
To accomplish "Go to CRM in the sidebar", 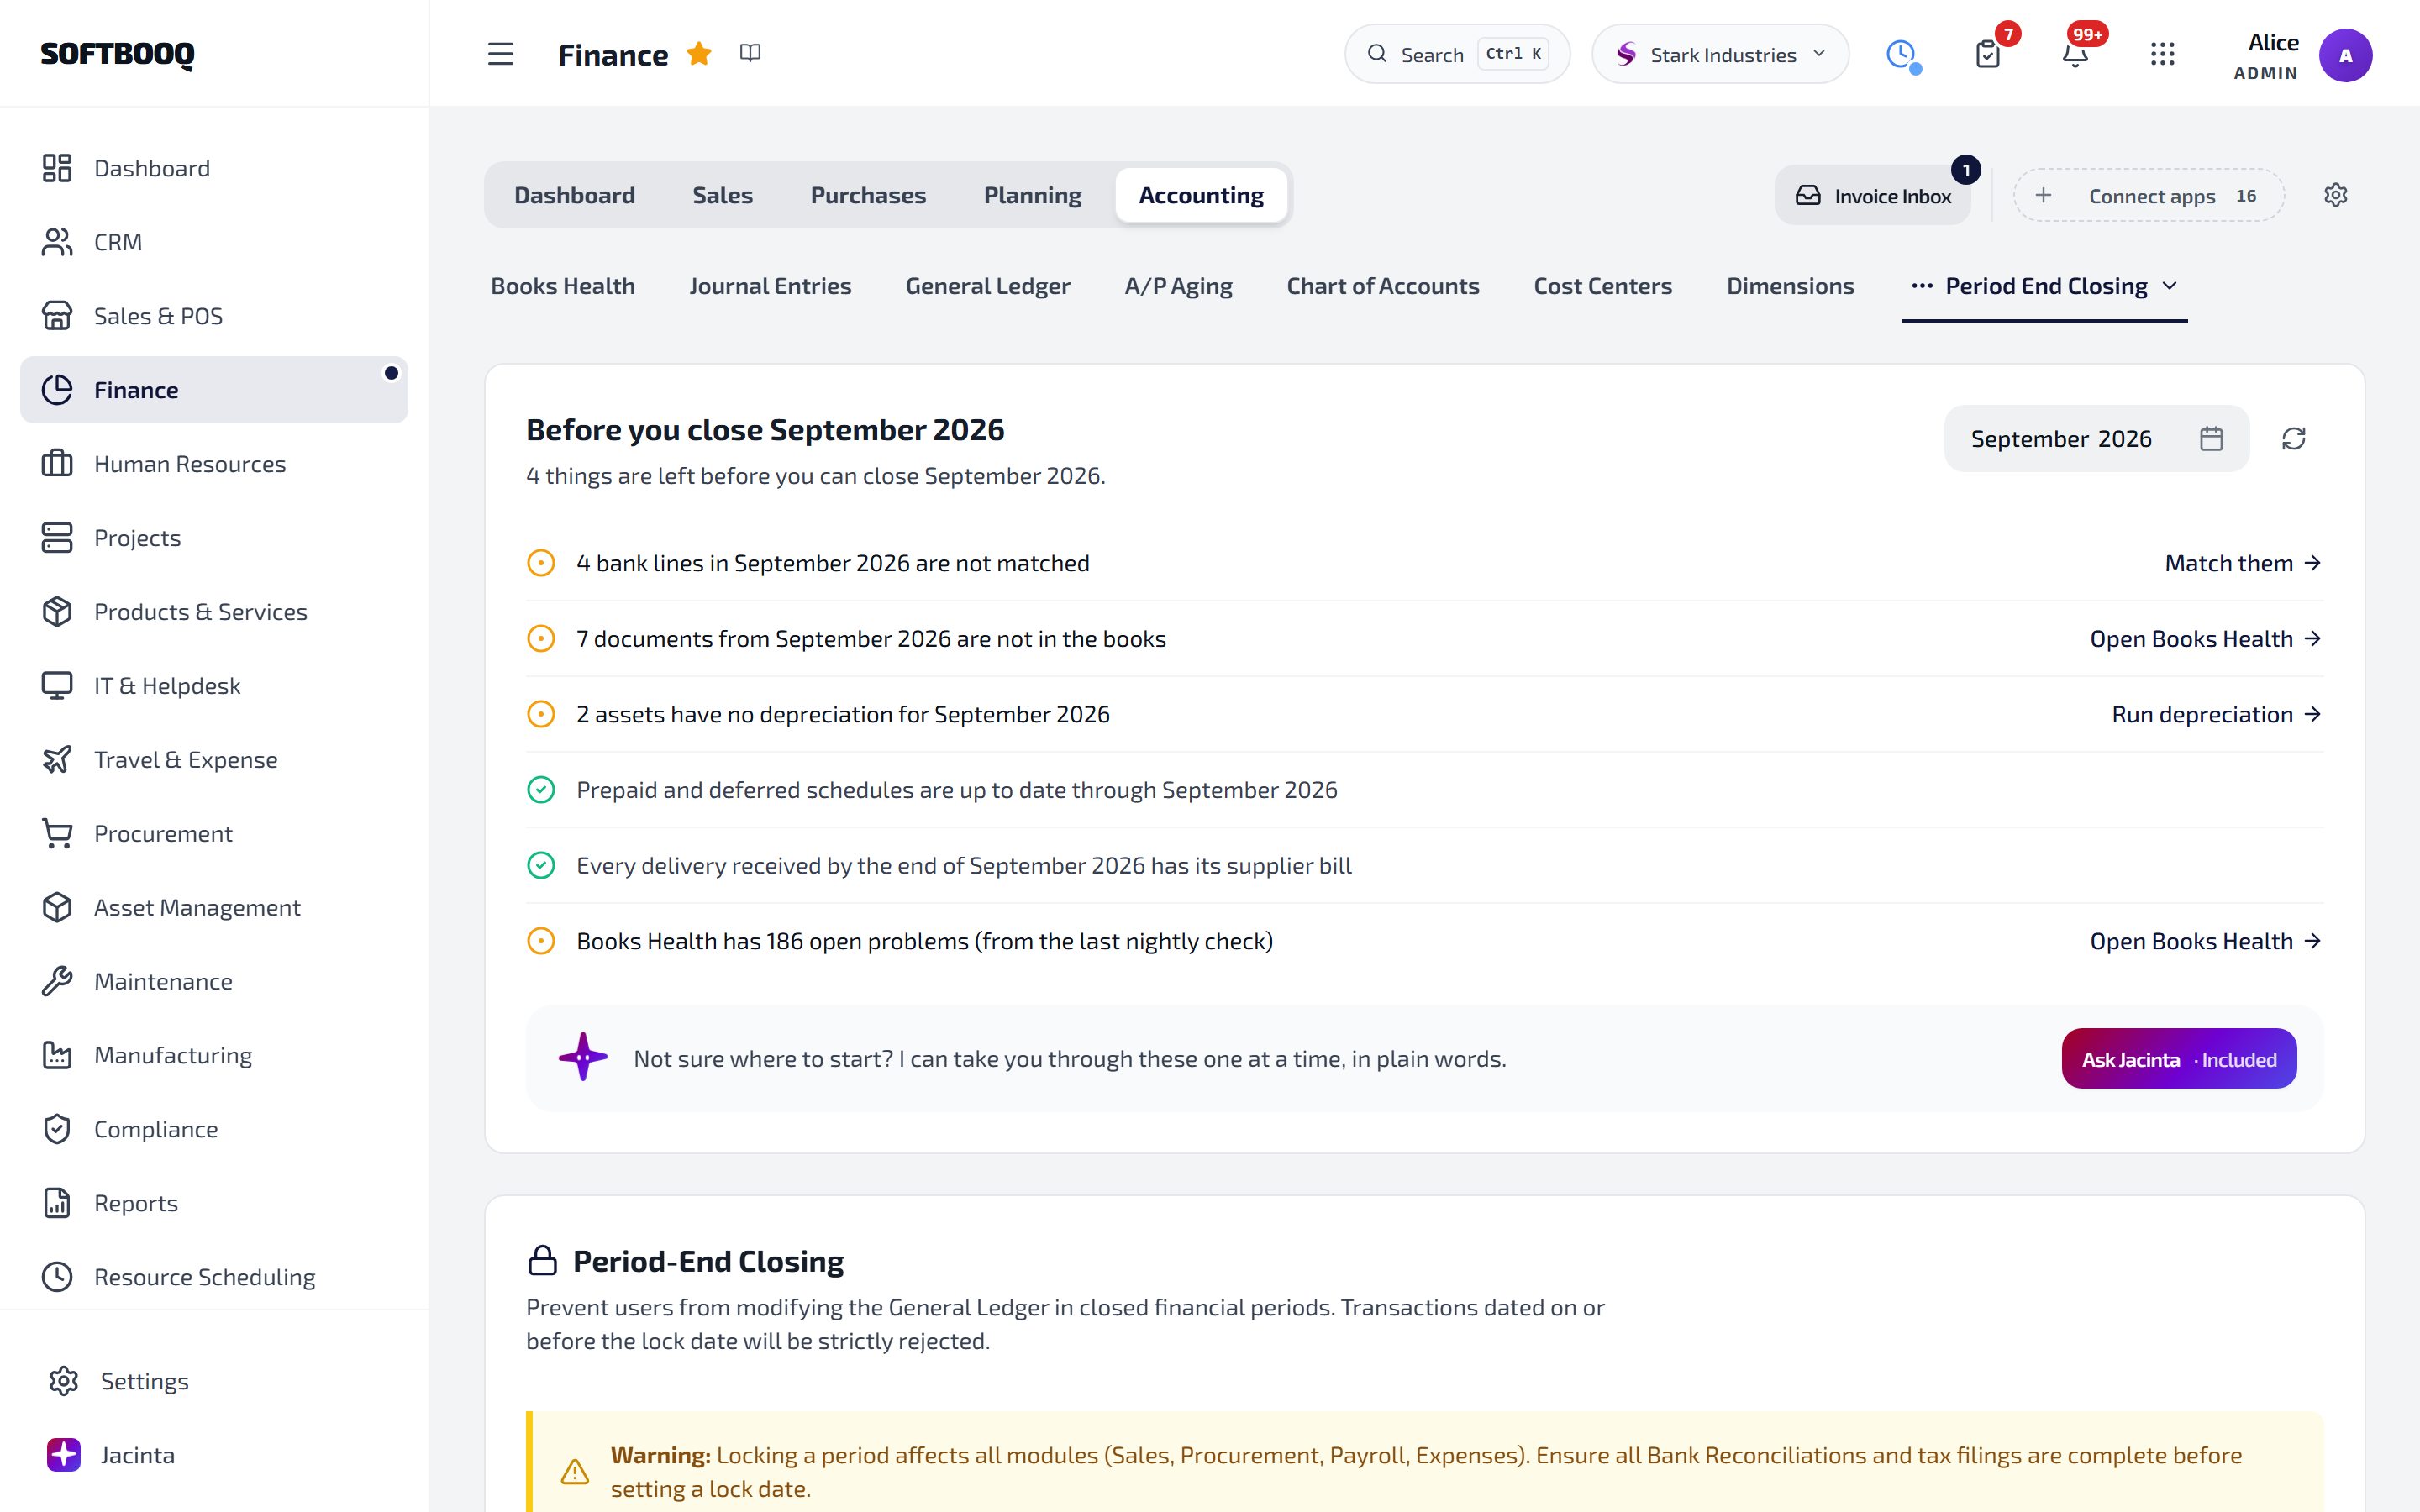I will (214, 242).
